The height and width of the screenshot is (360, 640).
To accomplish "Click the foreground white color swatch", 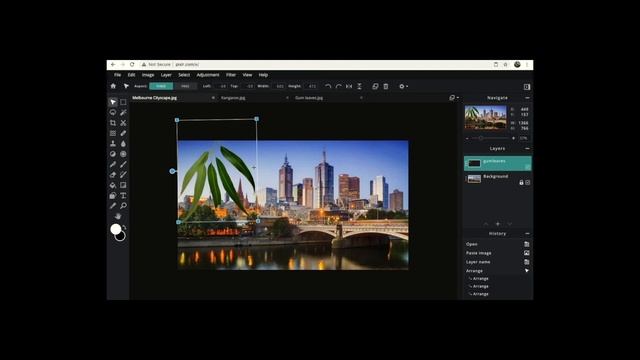I will pos(116,229).
